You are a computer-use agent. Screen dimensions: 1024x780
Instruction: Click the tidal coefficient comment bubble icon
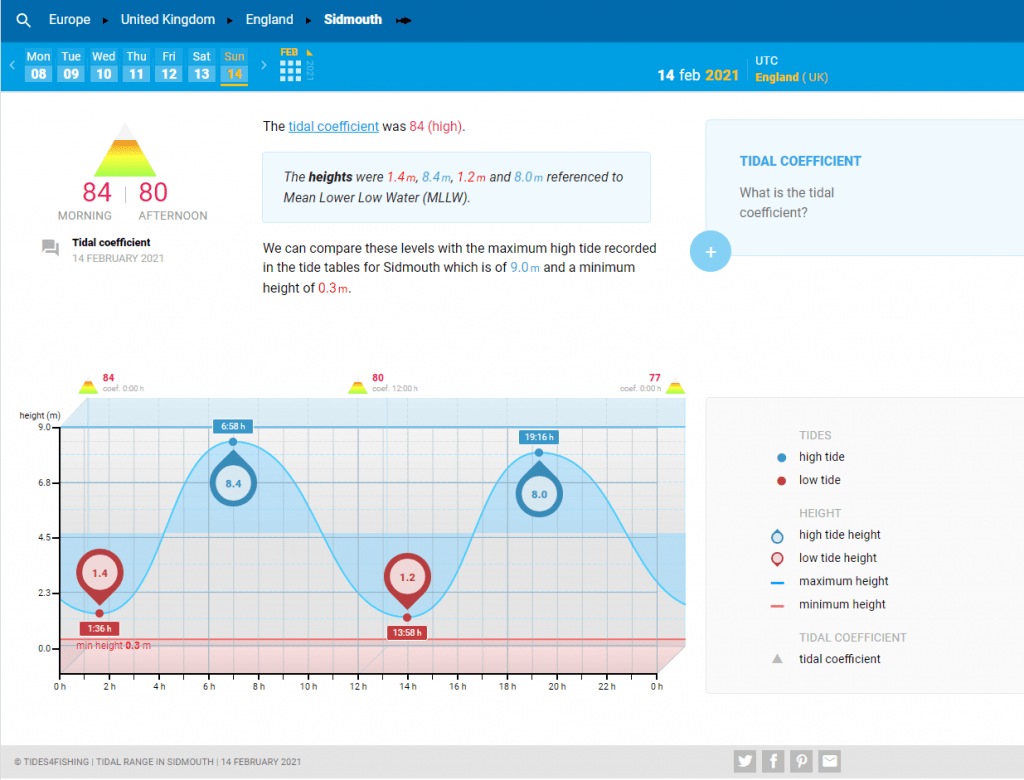[x=50, y=248]
